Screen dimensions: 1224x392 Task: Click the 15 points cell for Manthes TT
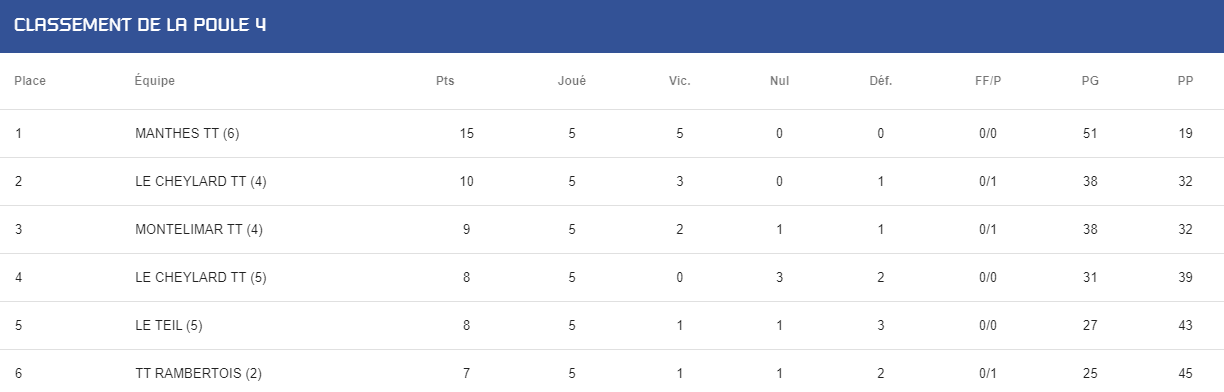467,134
